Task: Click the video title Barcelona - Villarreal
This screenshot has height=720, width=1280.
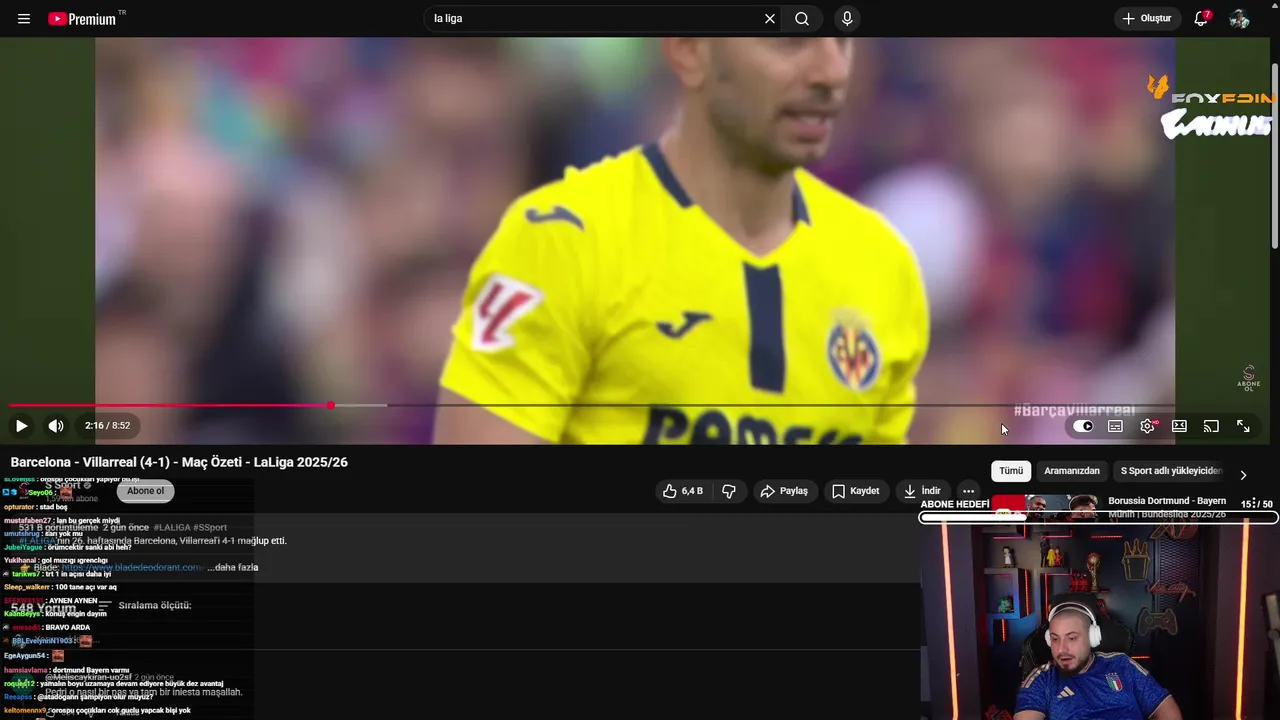Action: point(179,462)
